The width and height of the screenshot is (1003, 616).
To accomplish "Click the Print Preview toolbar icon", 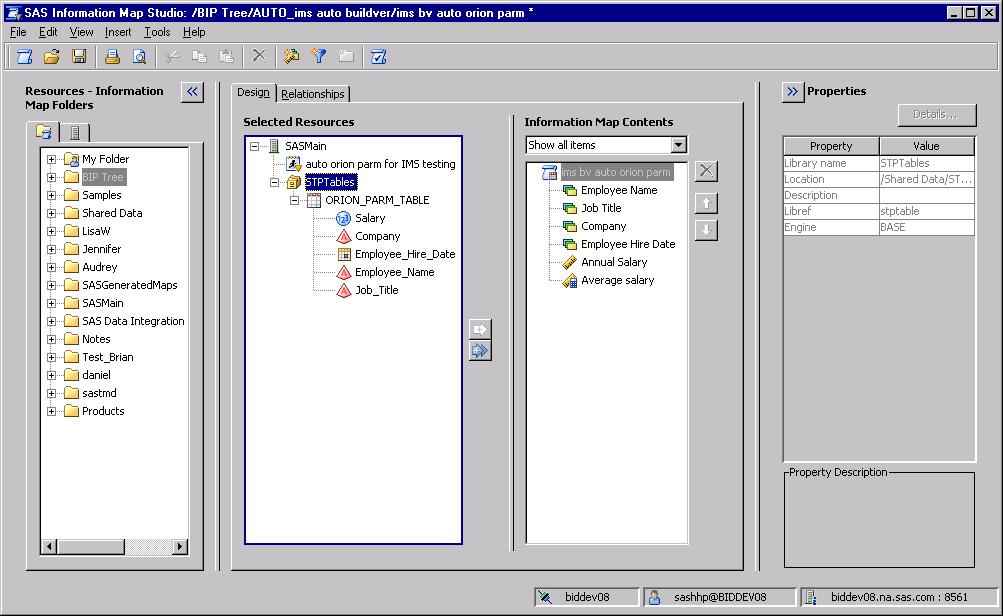I will pyautogui.click(x=139, y=57).
